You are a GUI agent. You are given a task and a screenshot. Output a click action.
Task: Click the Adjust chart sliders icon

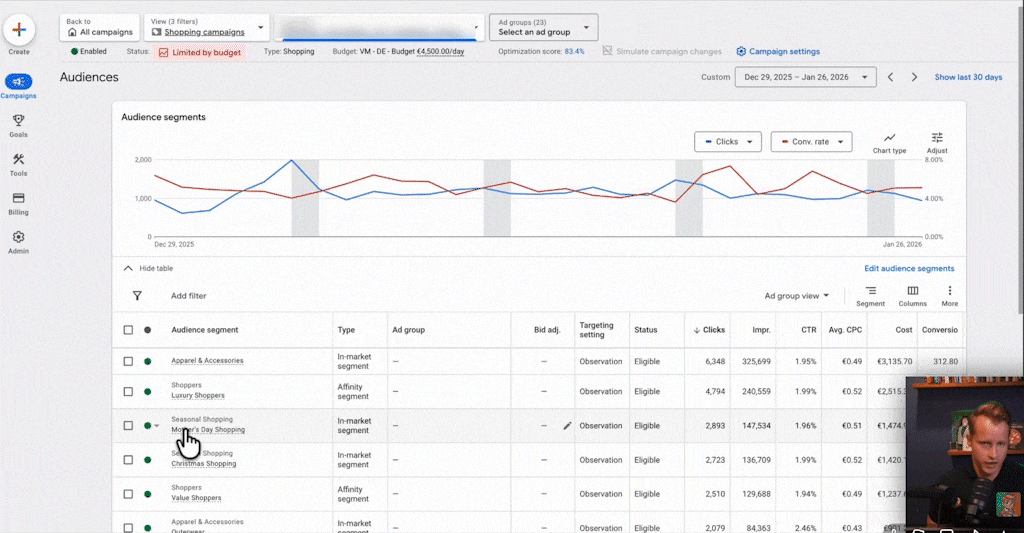(x=937, y=138)
